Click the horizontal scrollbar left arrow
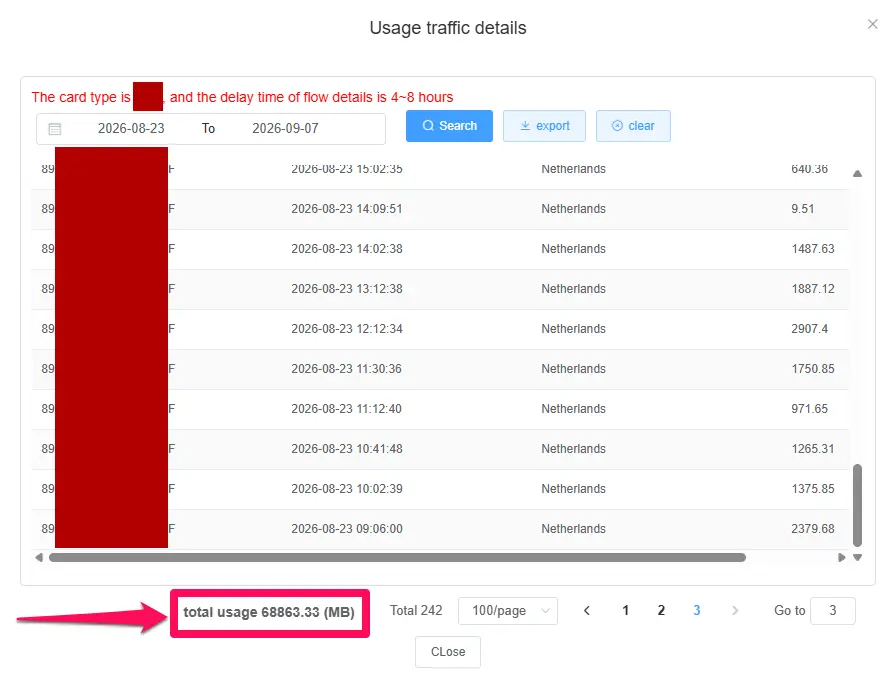885x674 pixels. 39,558
